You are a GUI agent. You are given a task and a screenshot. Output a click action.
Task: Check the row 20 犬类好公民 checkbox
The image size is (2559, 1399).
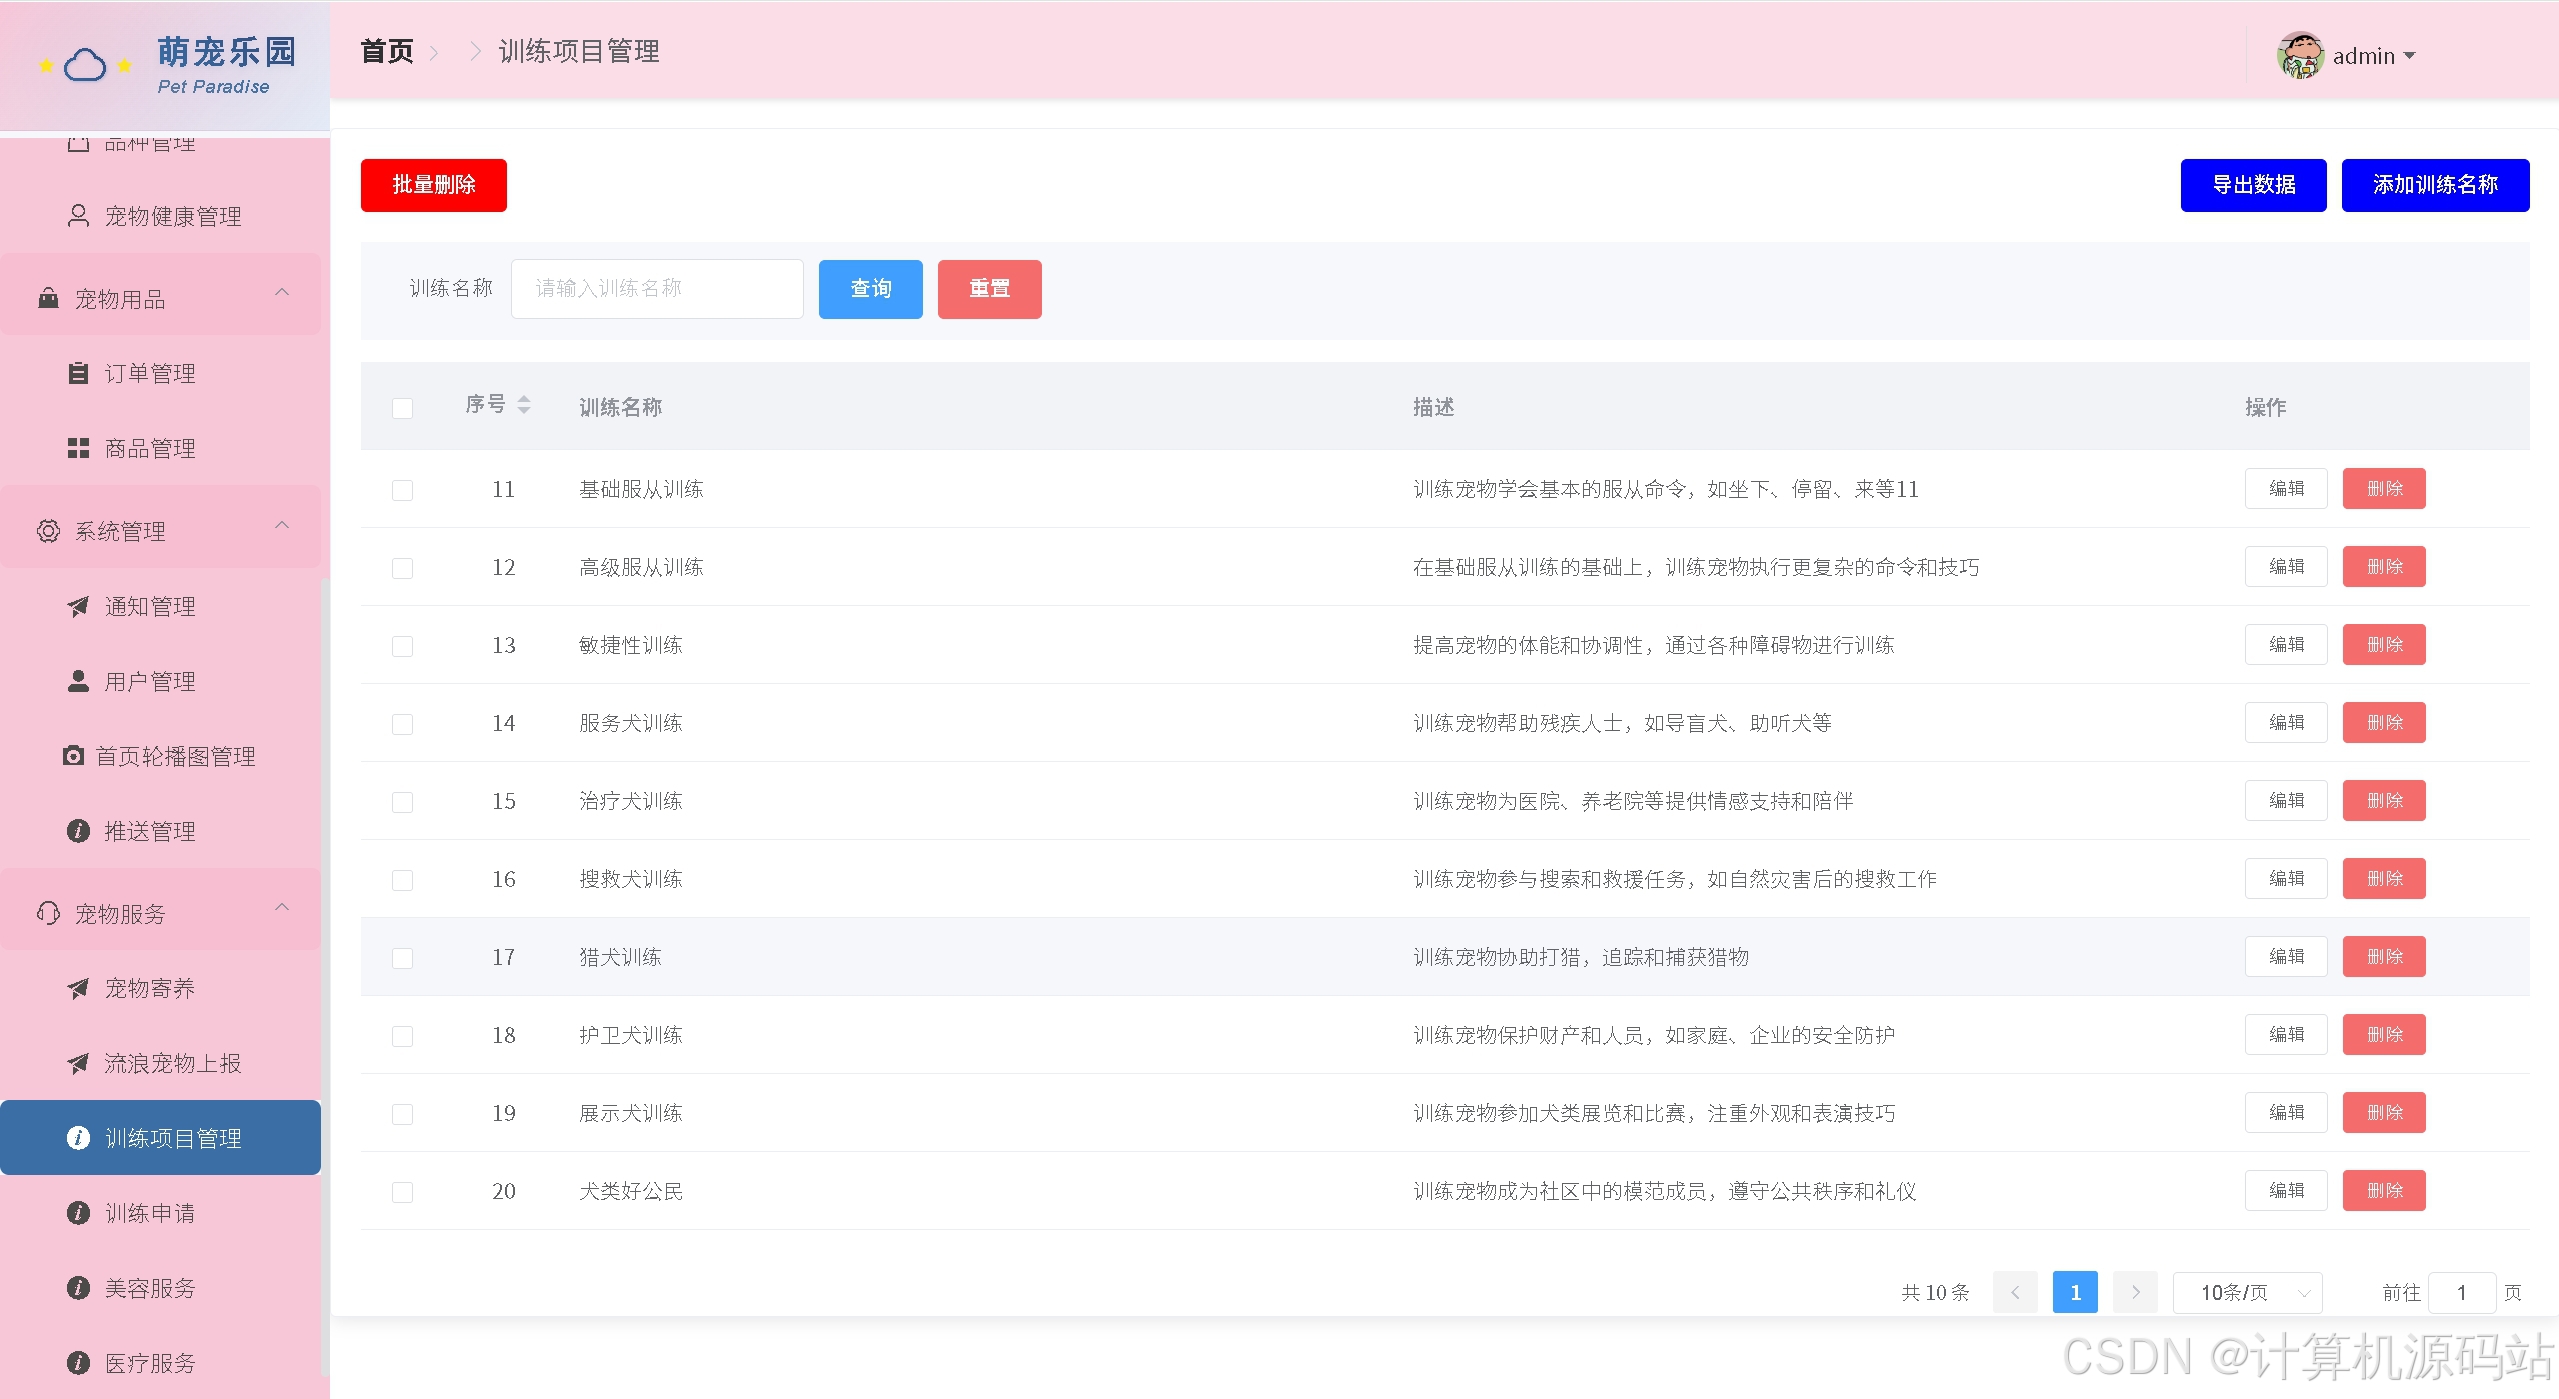coord(403,1192)
